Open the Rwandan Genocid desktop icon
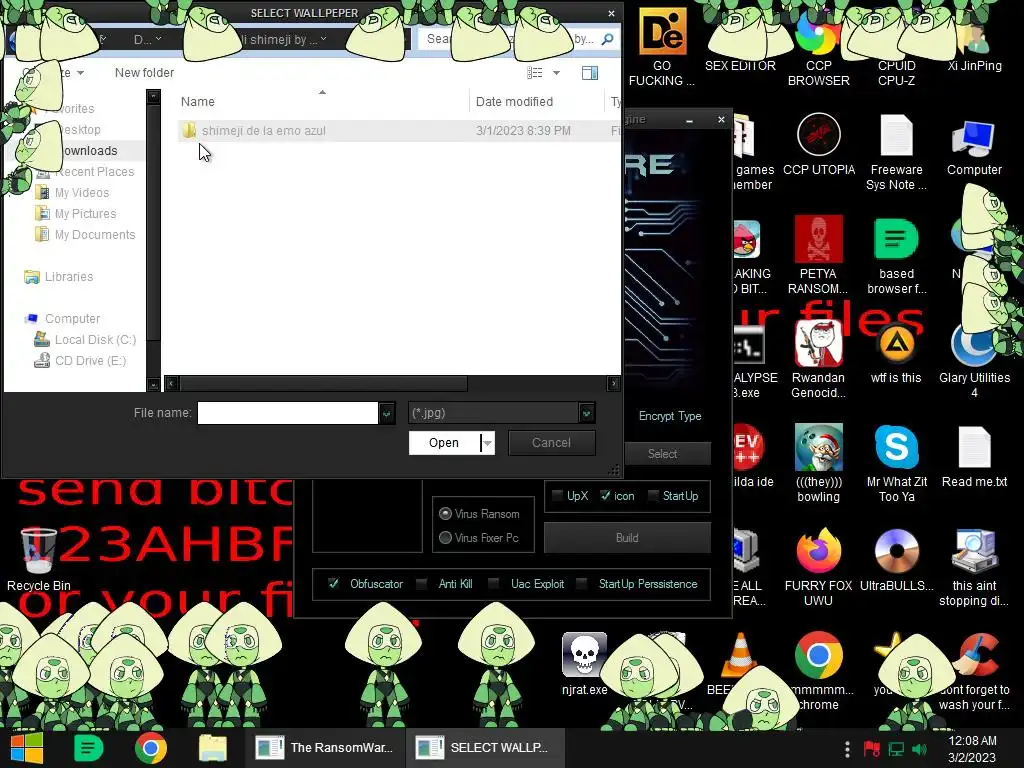 pos(818,343)
